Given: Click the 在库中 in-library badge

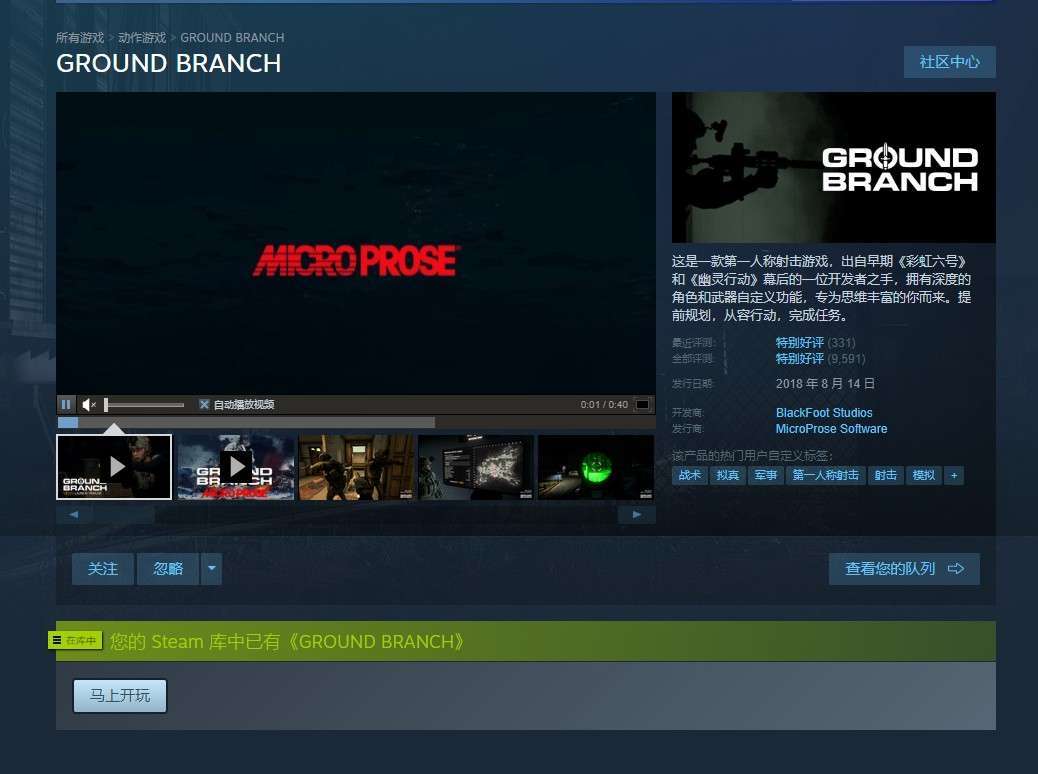Looking at the screenshot, I should pos(75,640).
